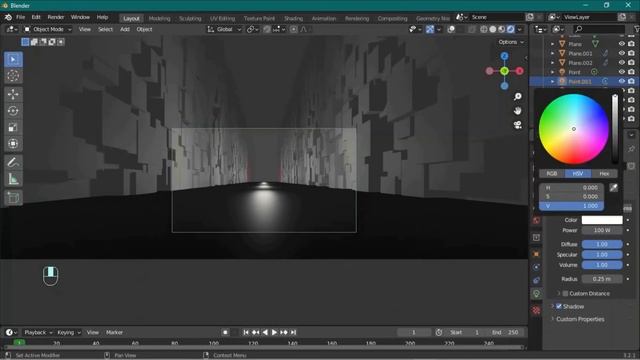640x360 pixels.
Task: Click the Z axis on navigation gizmo
Action: (x=504, y=56)
